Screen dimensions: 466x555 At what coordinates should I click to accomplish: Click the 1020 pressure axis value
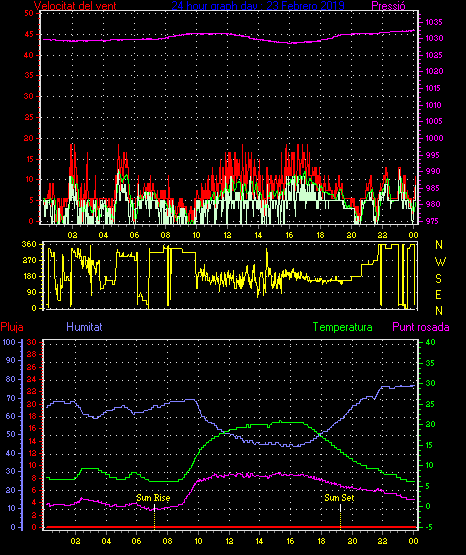tap(433, 71)
